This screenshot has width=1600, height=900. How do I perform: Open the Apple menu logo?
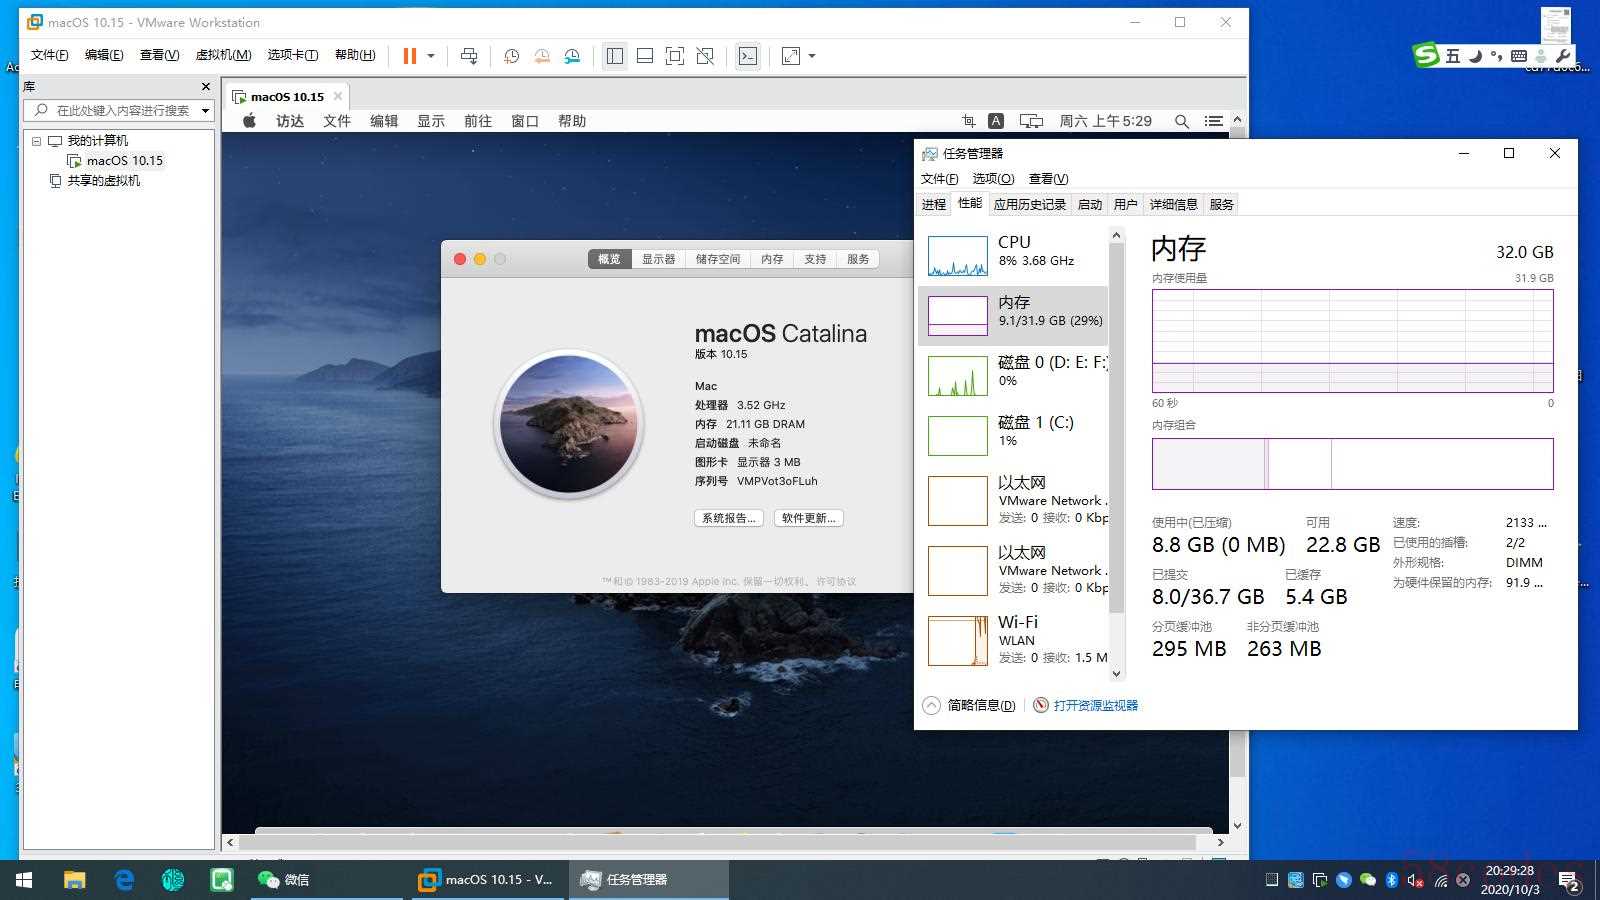[250, 121]
